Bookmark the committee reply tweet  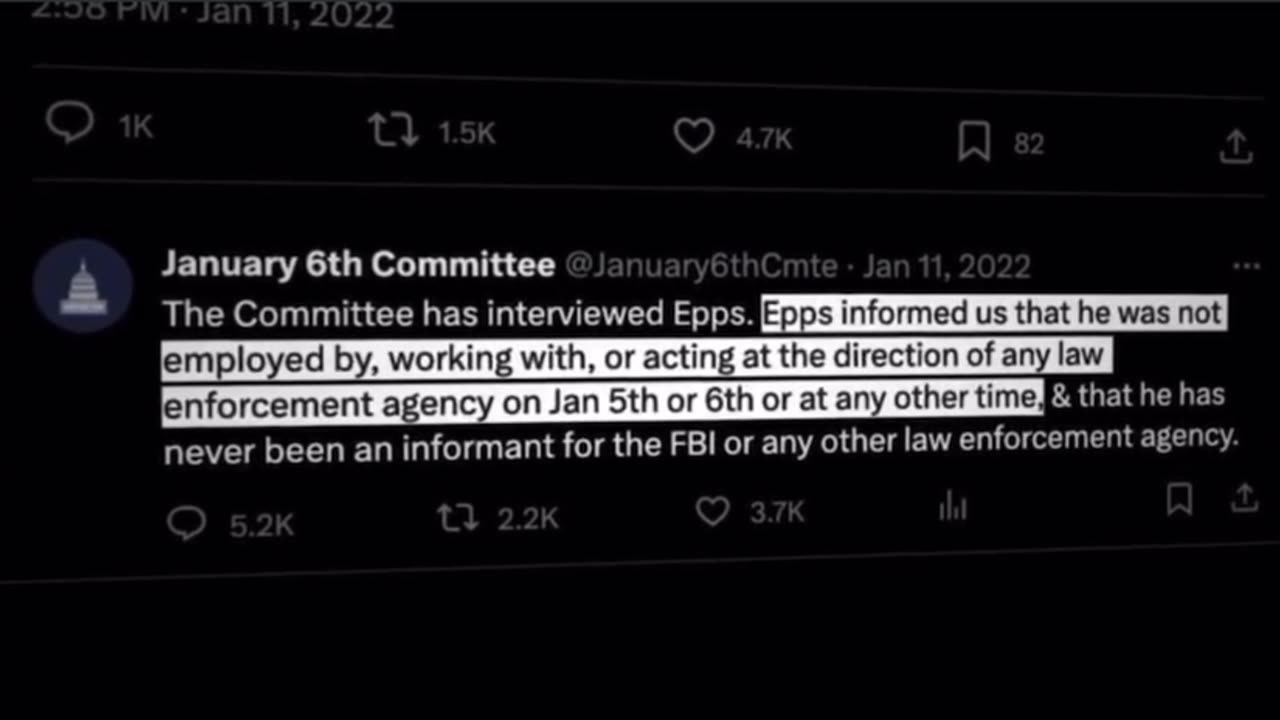click(x=1180, y=499)
